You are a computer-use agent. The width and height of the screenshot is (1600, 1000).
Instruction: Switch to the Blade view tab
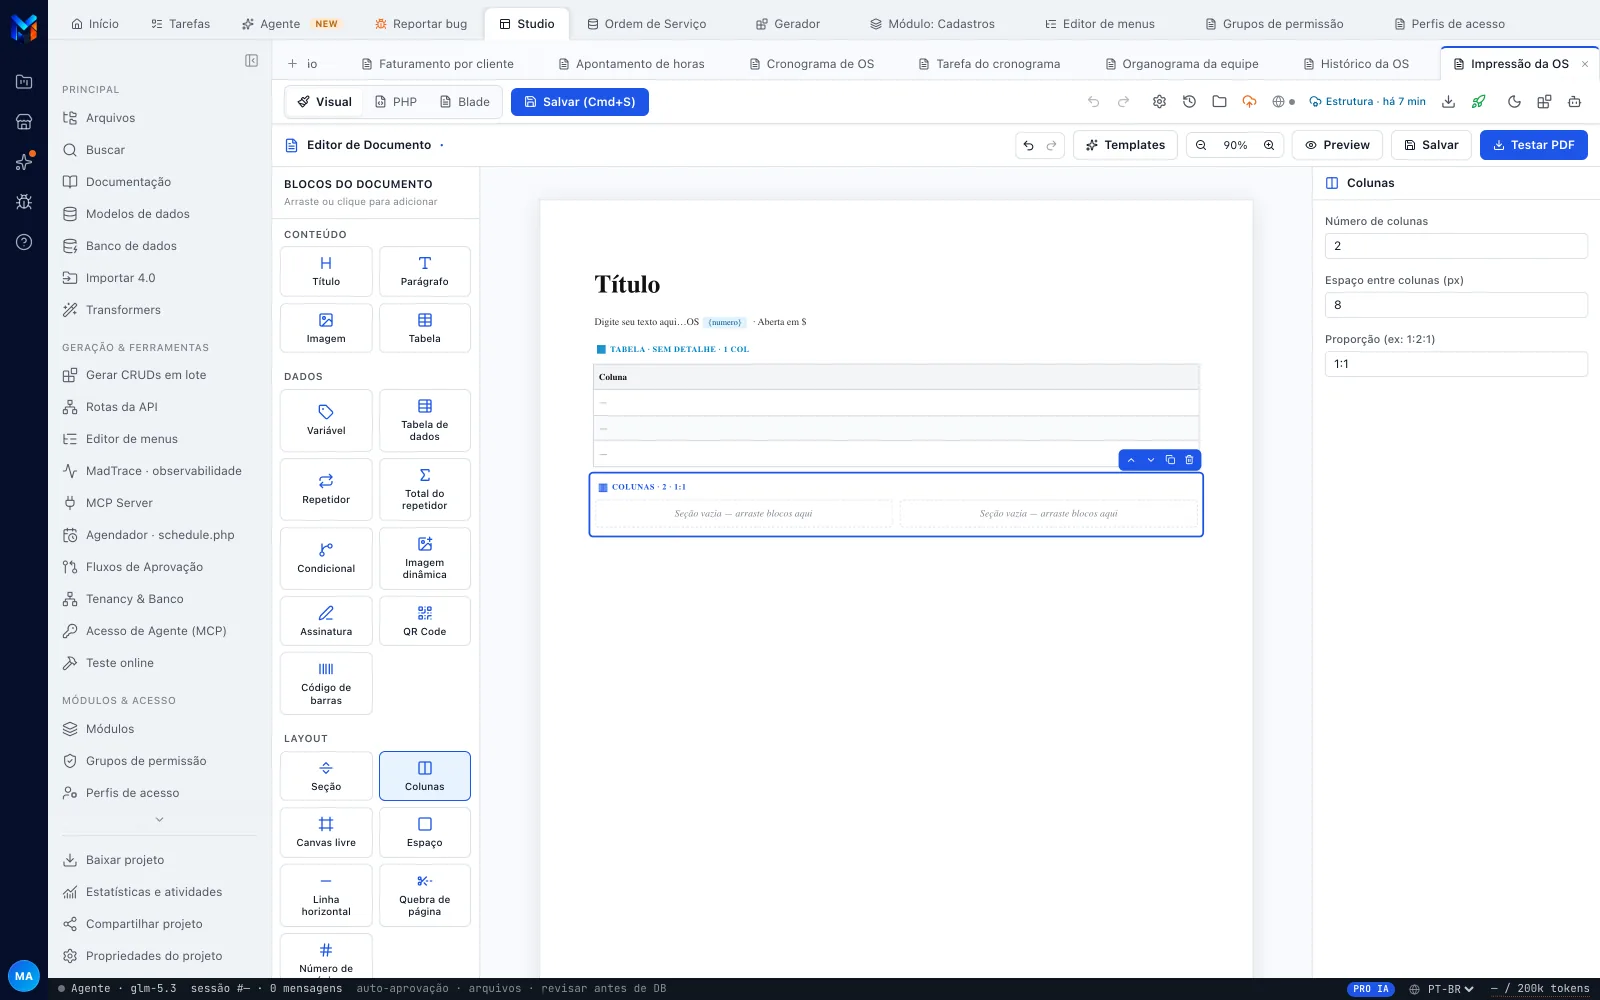coord(465,102)
